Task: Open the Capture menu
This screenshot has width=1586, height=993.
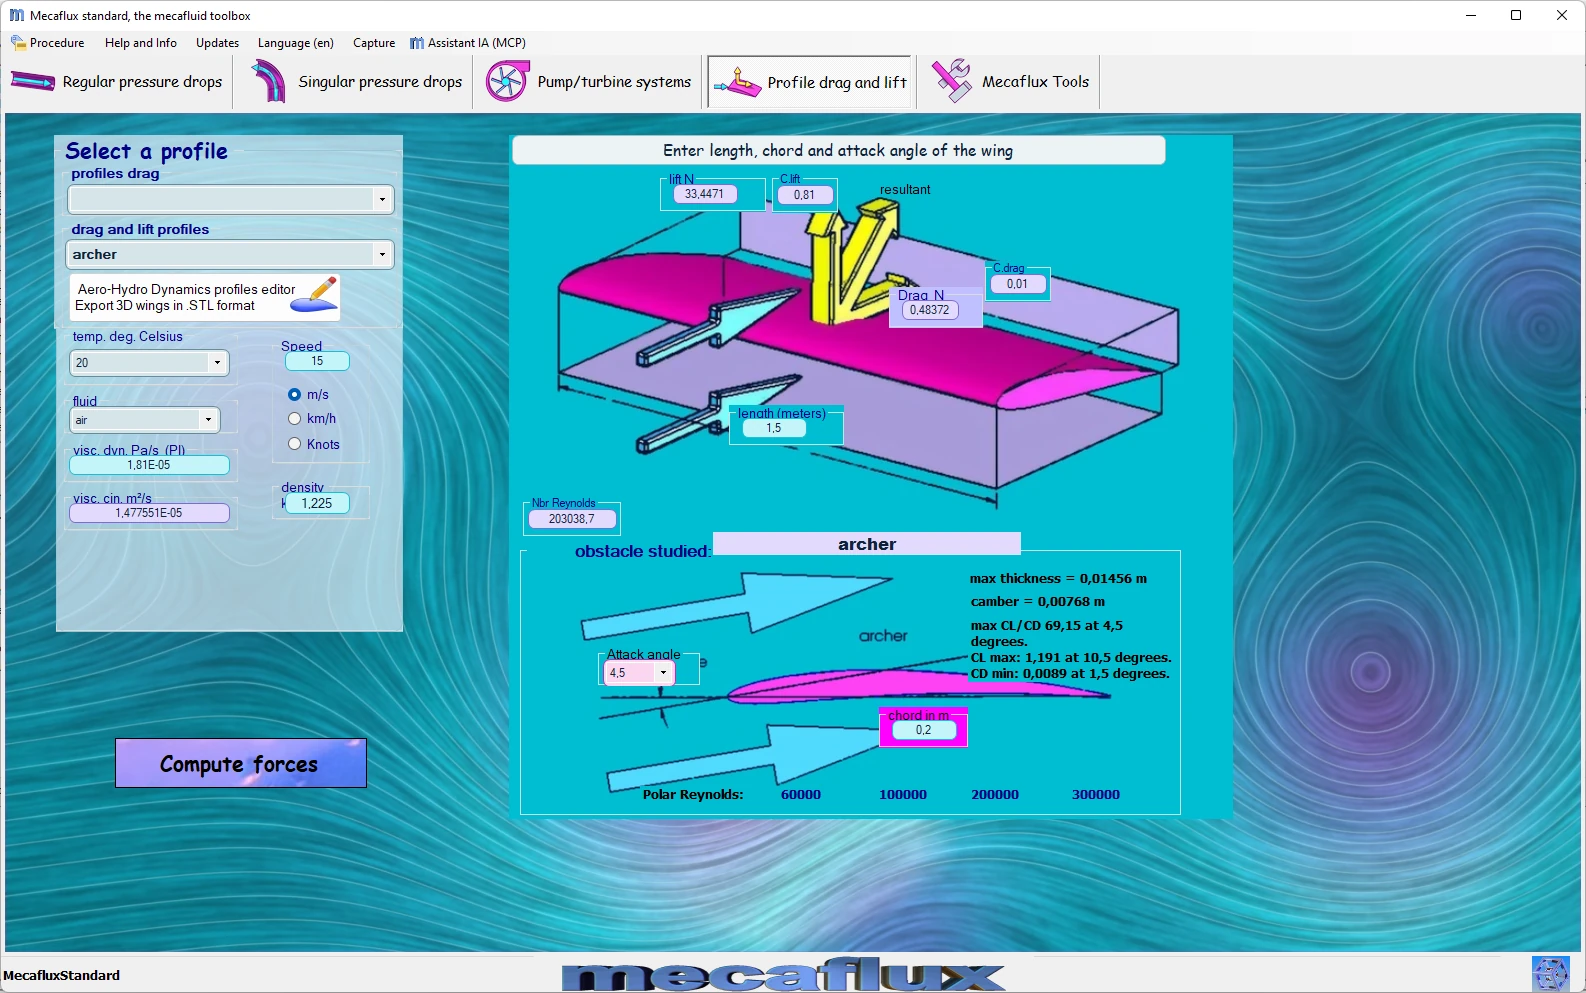Action: coord(374,43)
